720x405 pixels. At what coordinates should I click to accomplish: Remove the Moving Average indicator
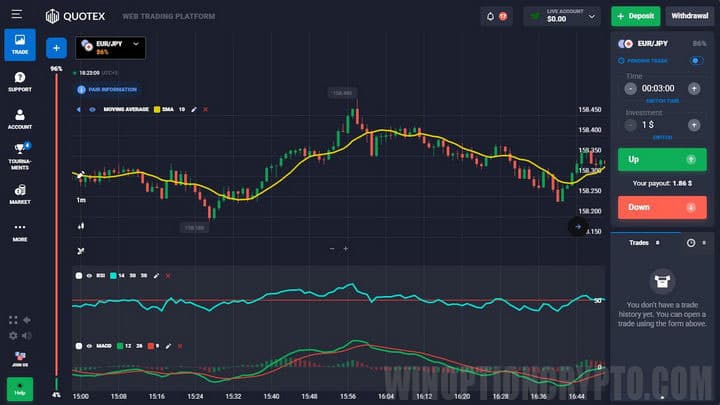point(205,109)
